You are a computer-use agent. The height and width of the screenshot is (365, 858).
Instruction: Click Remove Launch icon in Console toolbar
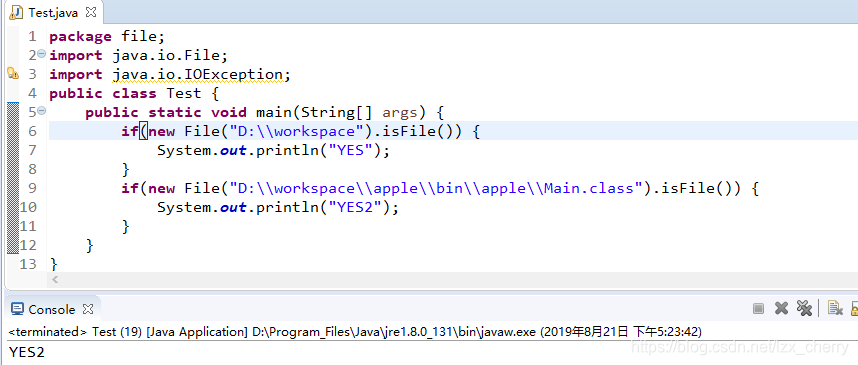pyautogui.click(x=781, y=309)
